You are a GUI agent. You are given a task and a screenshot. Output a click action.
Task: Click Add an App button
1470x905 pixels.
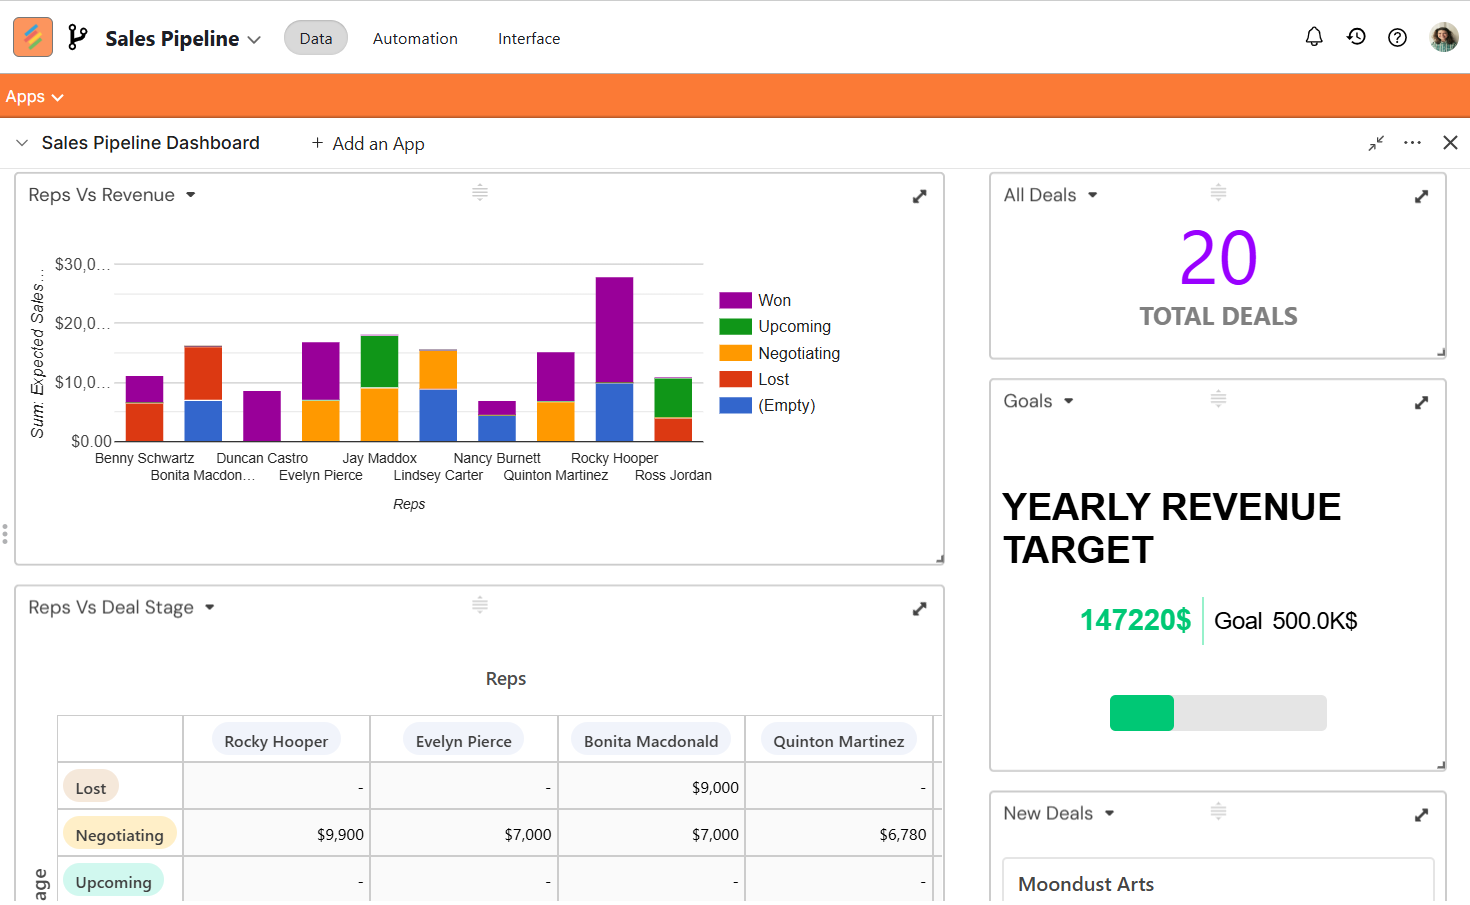click(x=368, y=144)
